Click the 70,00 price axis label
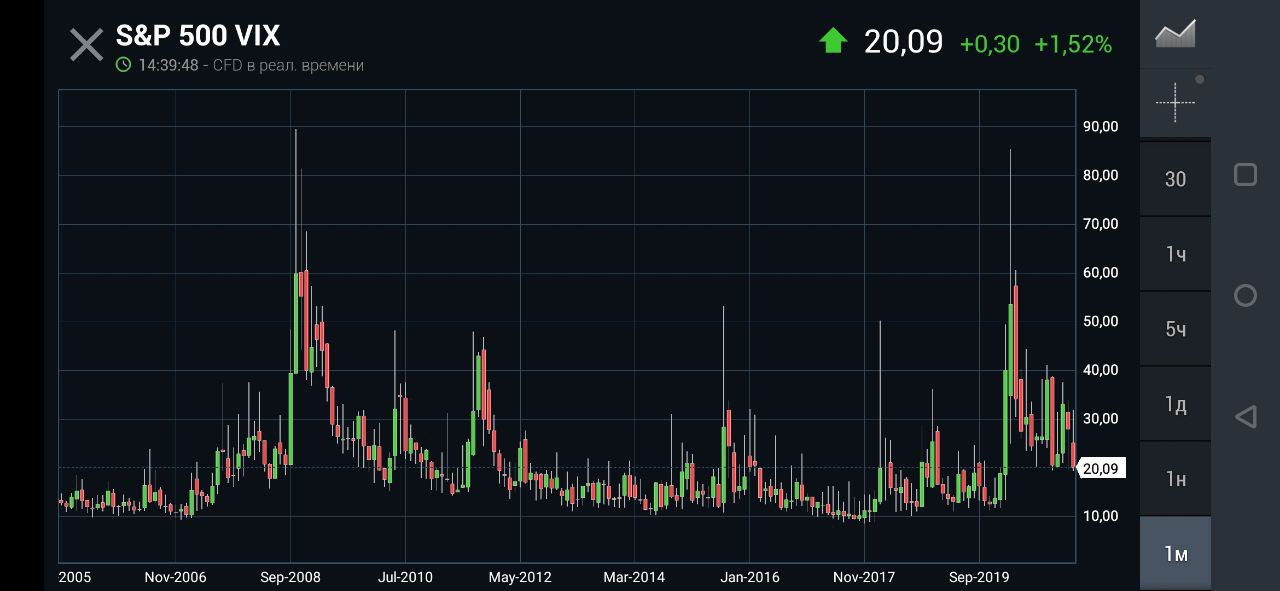 point(1101,224)
